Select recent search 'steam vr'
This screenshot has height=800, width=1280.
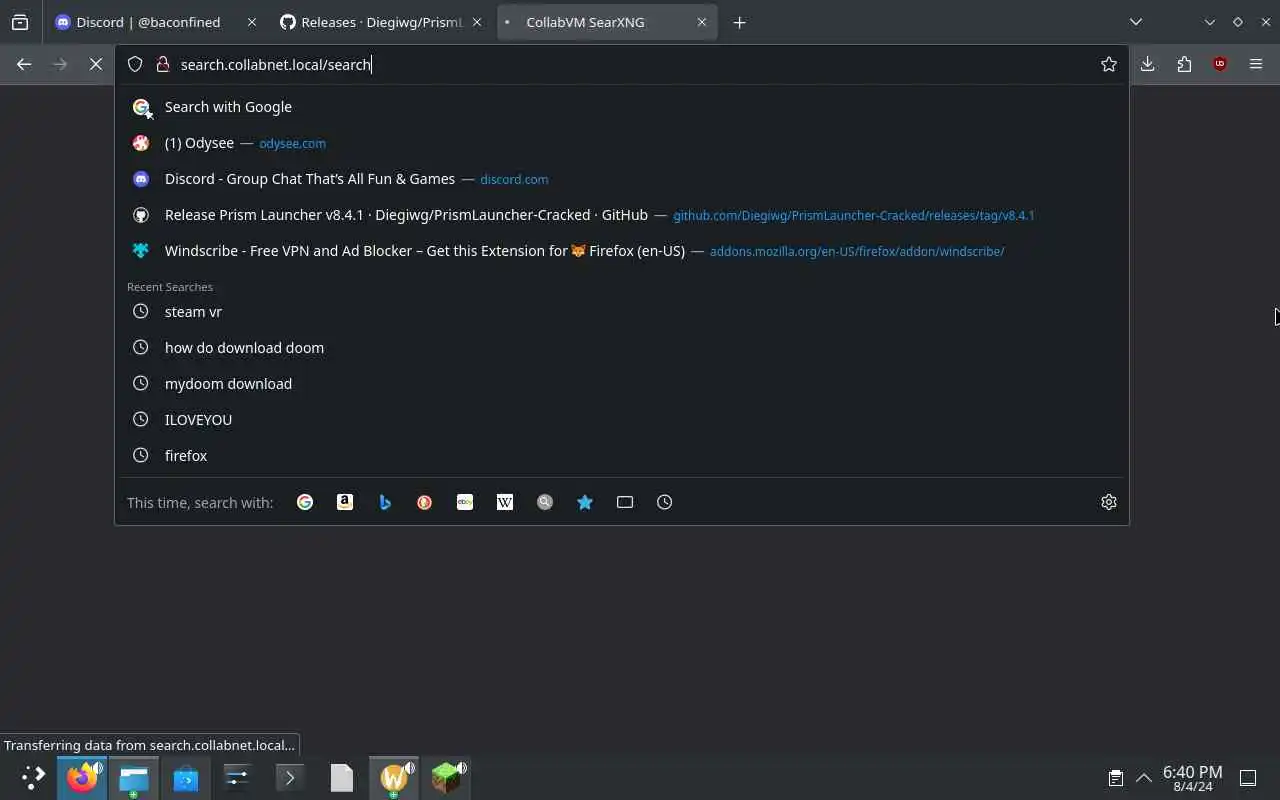pos(622,312)
